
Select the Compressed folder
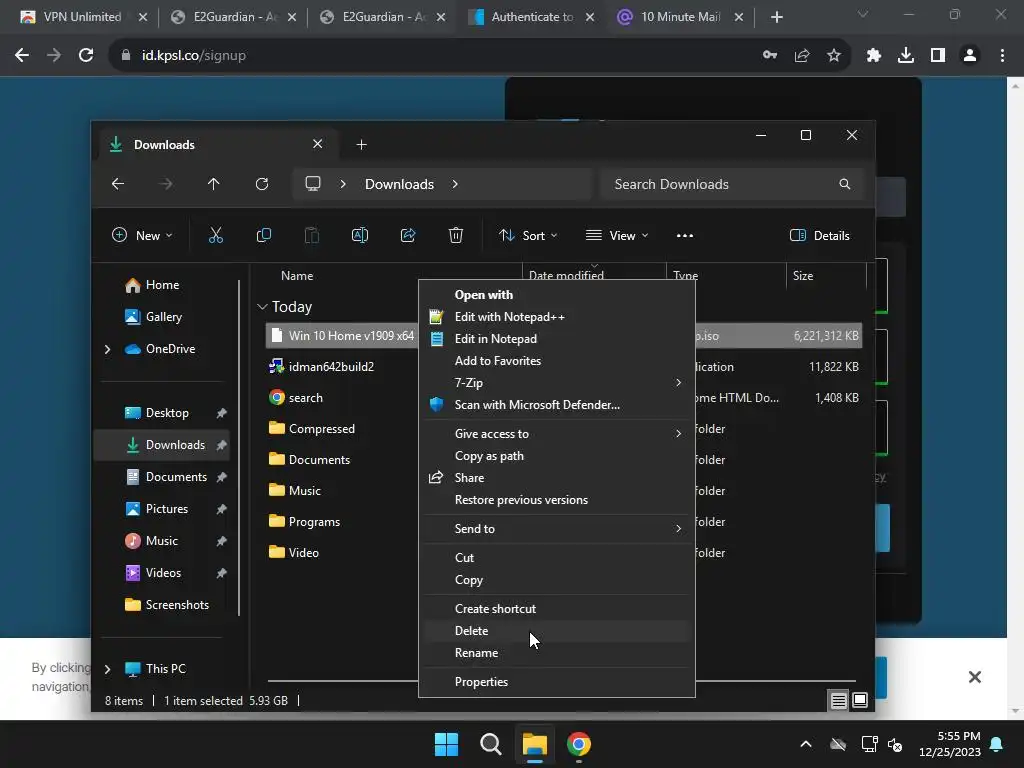tap(321, 428)
